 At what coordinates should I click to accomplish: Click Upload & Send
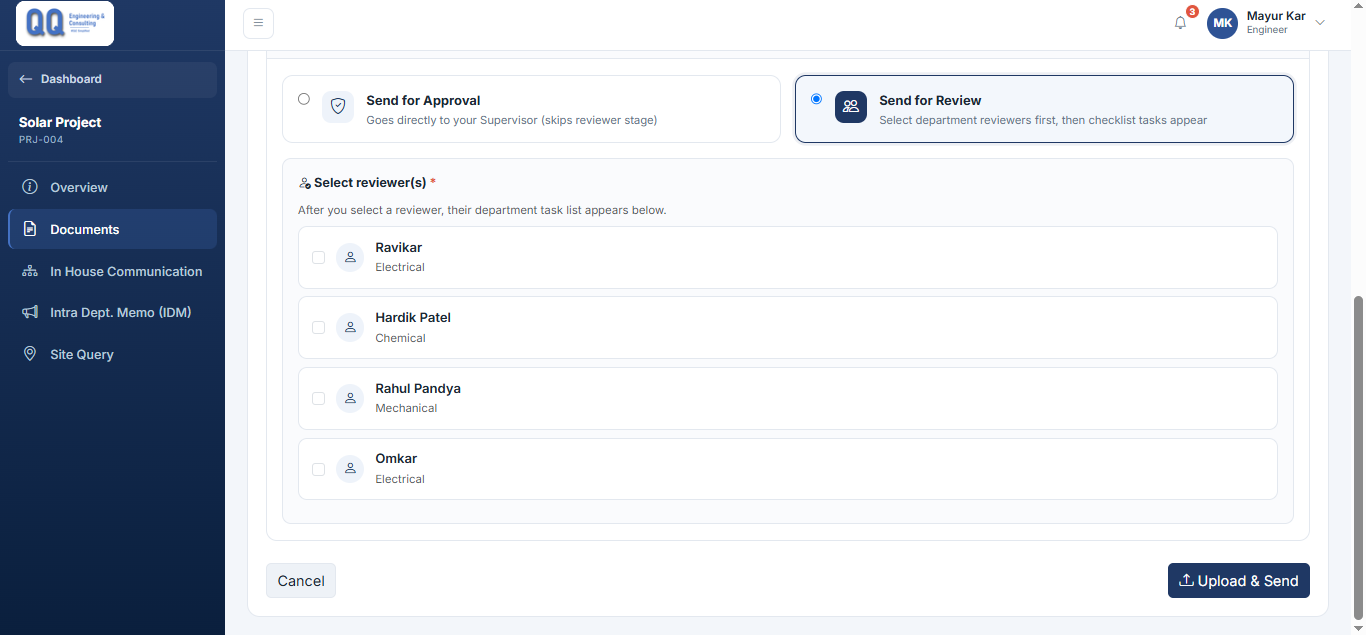click(1239, 581)
